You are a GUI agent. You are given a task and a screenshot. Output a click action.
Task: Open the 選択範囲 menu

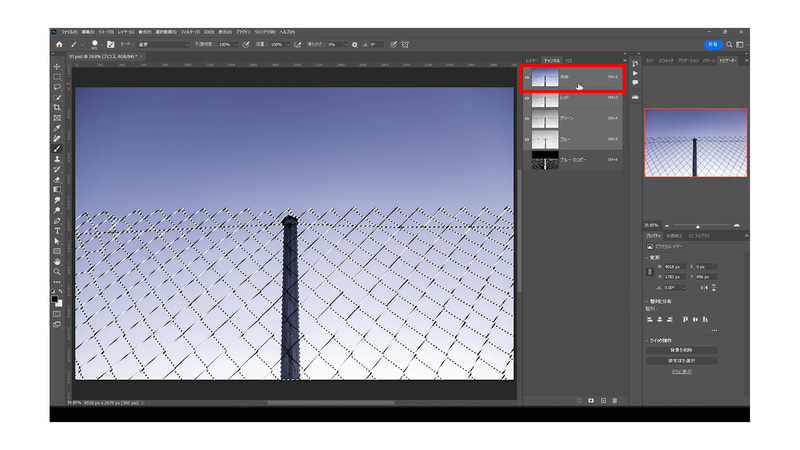(166, 32)
